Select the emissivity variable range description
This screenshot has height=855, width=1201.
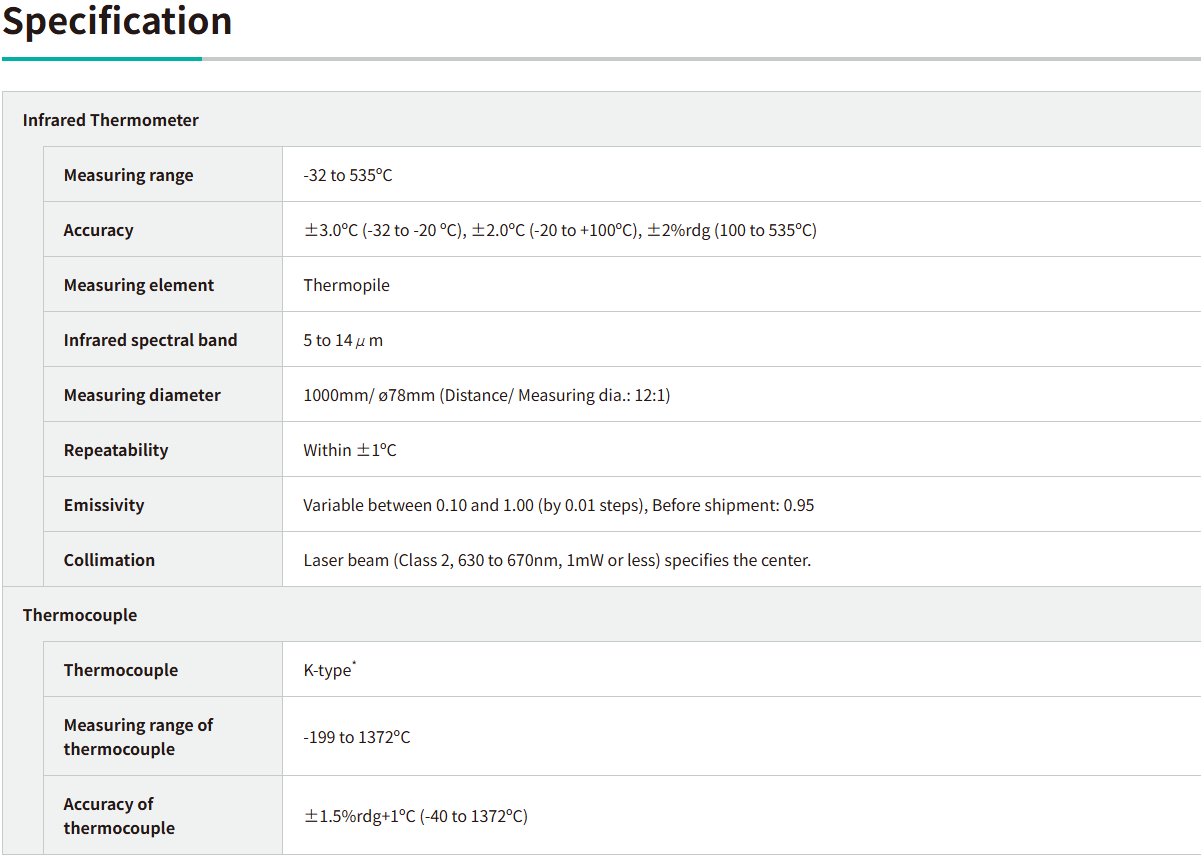[559, 505]
